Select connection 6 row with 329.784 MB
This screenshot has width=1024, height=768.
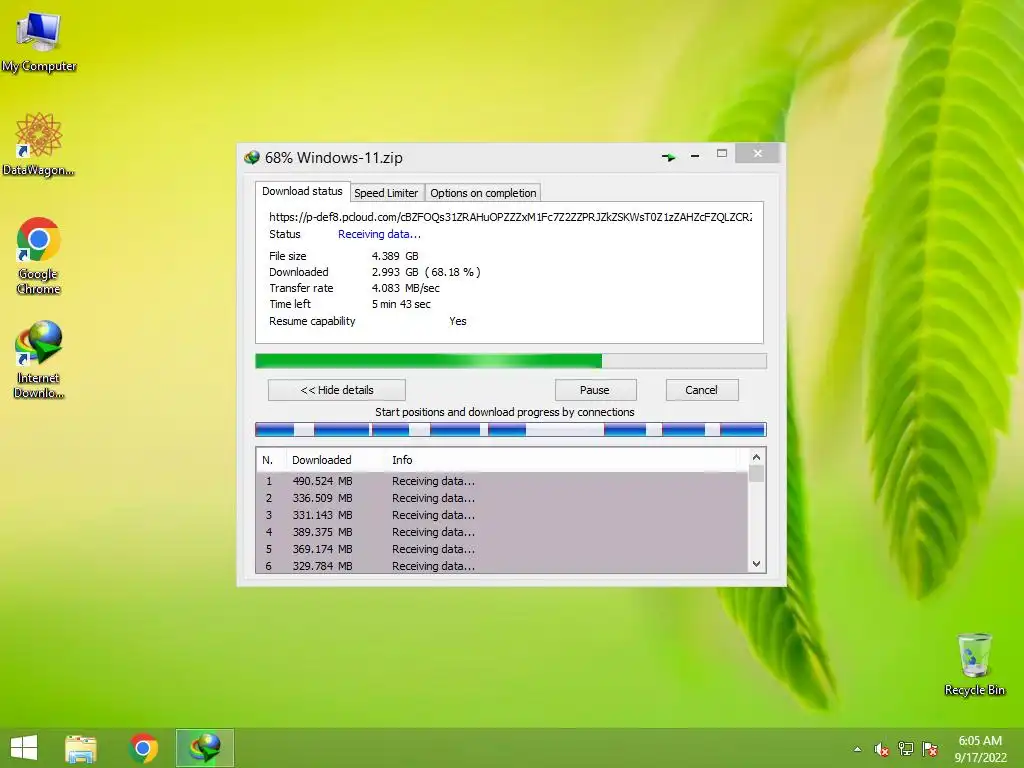[x=502, y=566]
